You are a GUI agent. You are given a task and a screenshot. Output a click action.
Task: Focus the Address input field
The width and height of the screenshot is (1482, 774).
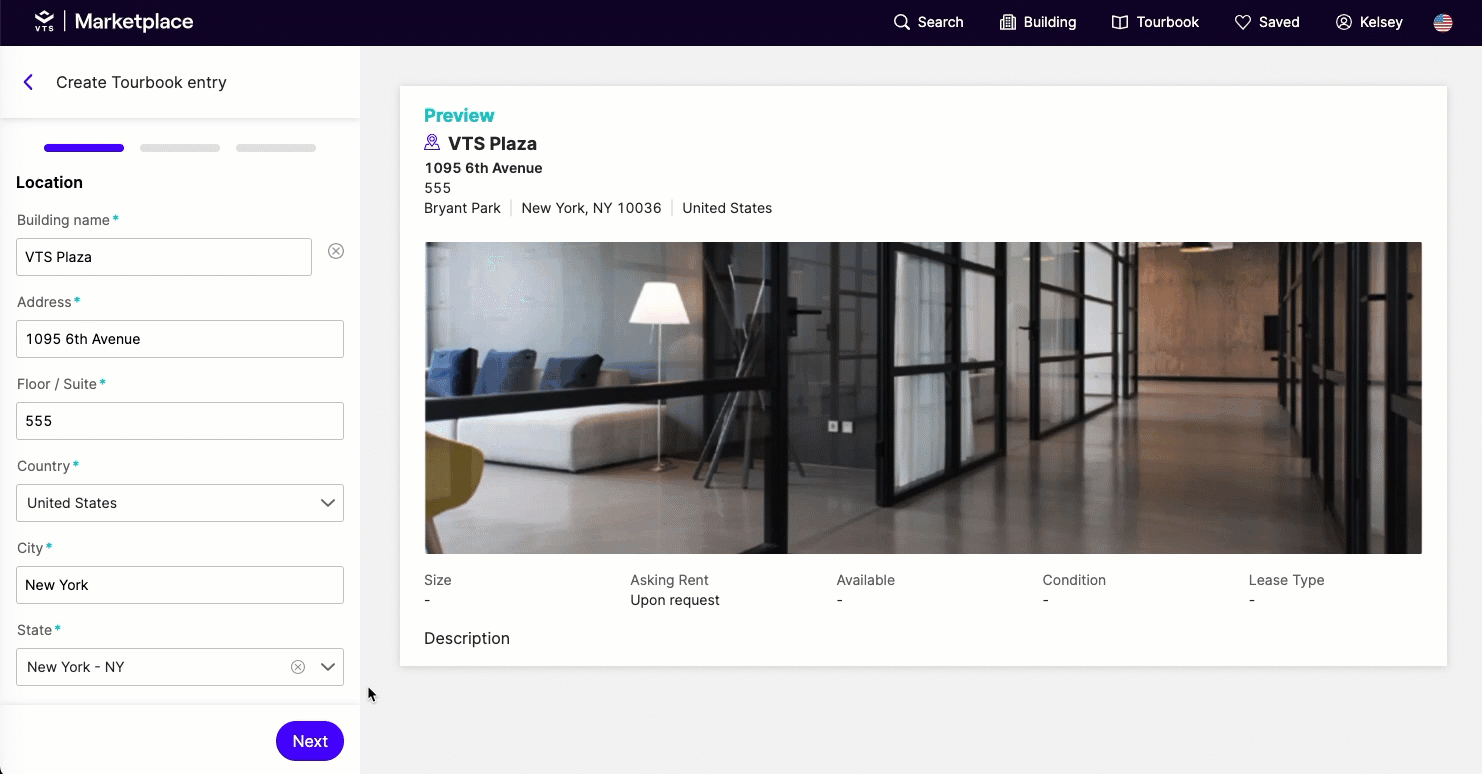180,339
